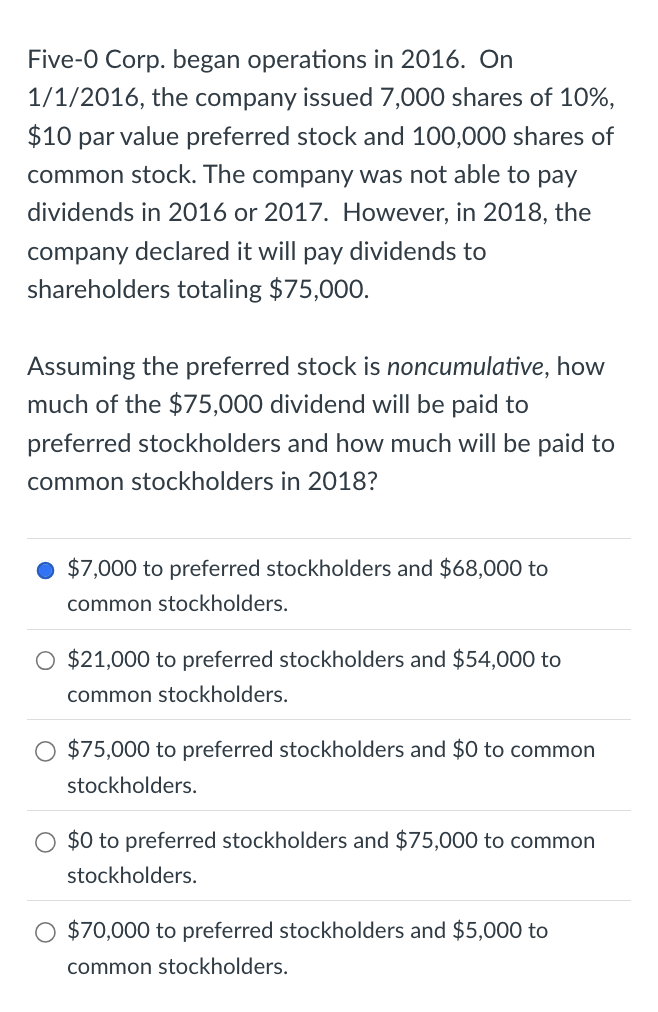The width and height of the screenshot is (658, 1012).
Task: Click the option stating $0 to common stockholders
Action: pos(330,750)
